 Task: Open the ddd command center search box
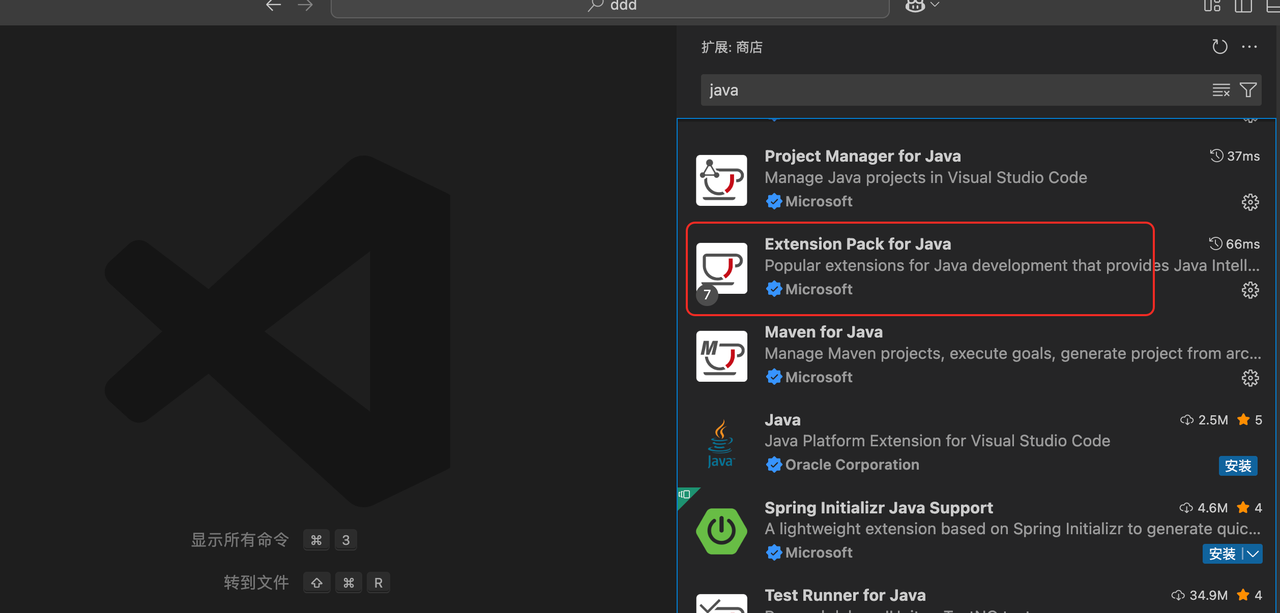click(x=610, y=7)
